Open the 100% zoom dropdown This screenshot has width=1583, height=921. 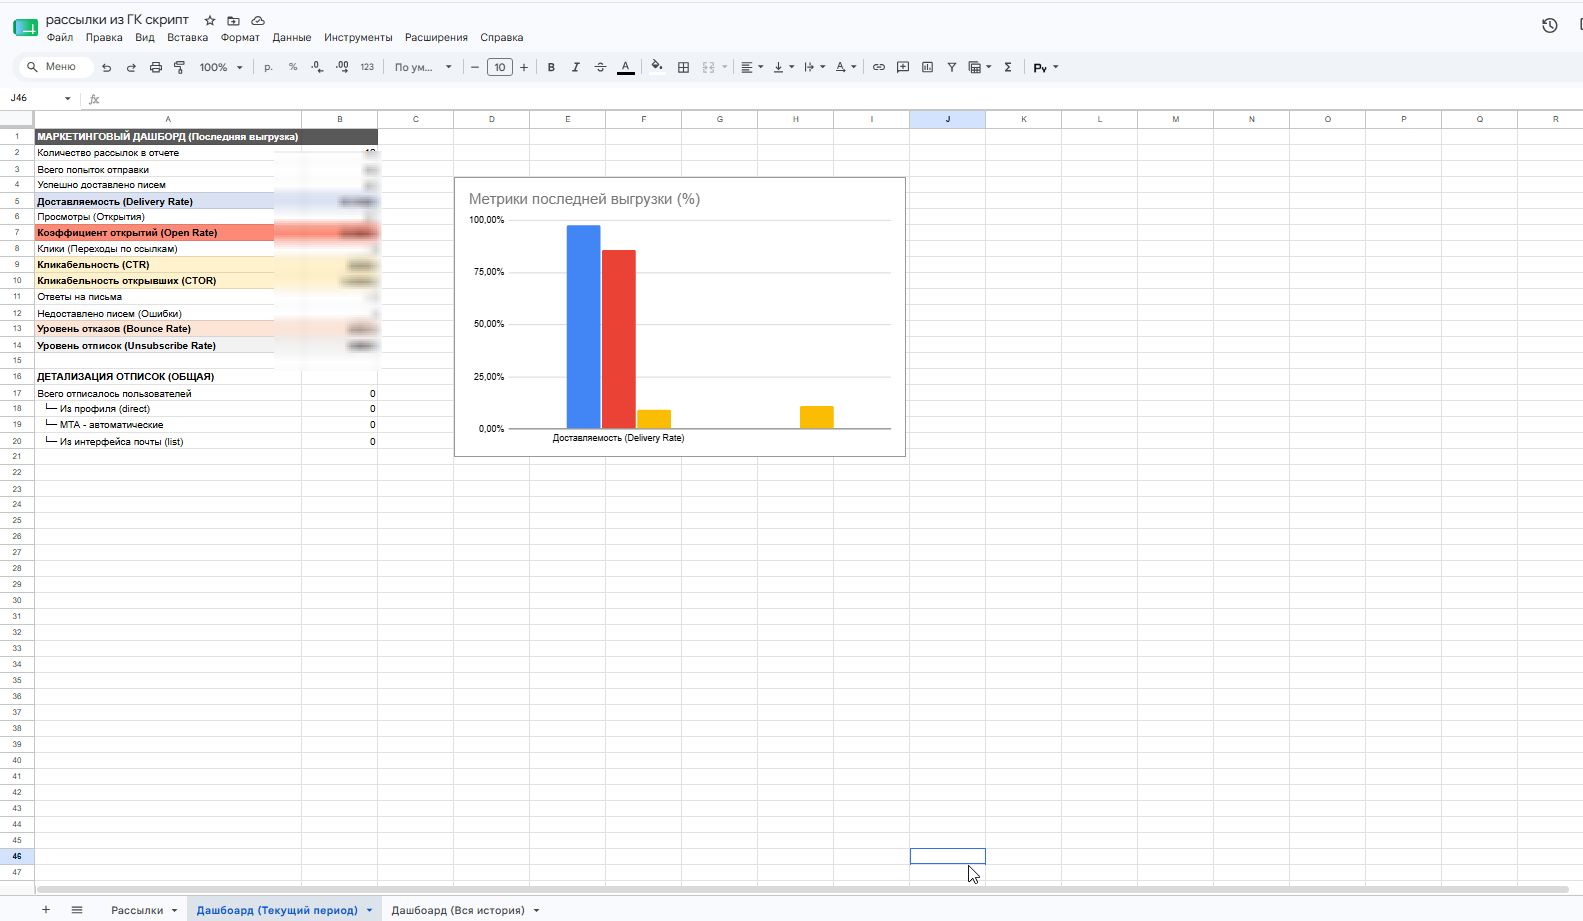(x=221, y=67)
